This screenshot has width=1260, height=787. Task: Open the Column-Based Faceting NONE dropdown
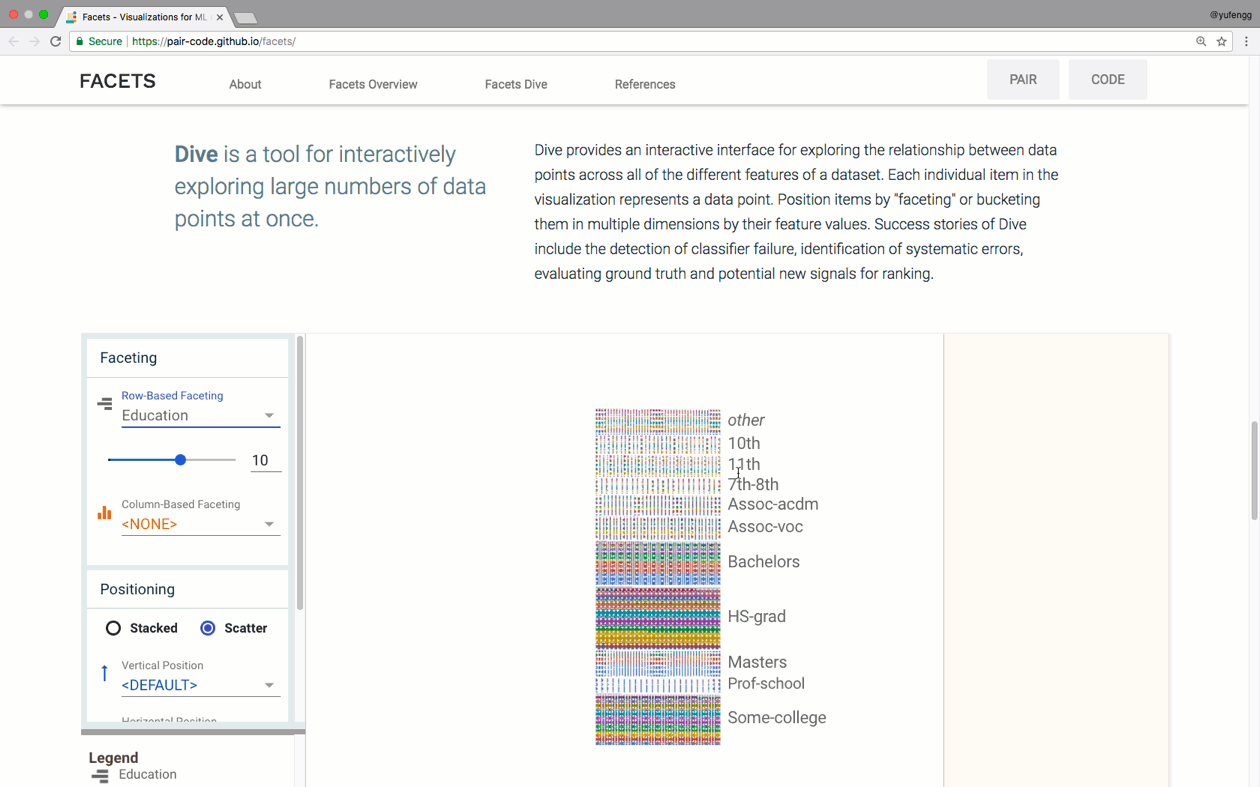(x=198, y=523)
